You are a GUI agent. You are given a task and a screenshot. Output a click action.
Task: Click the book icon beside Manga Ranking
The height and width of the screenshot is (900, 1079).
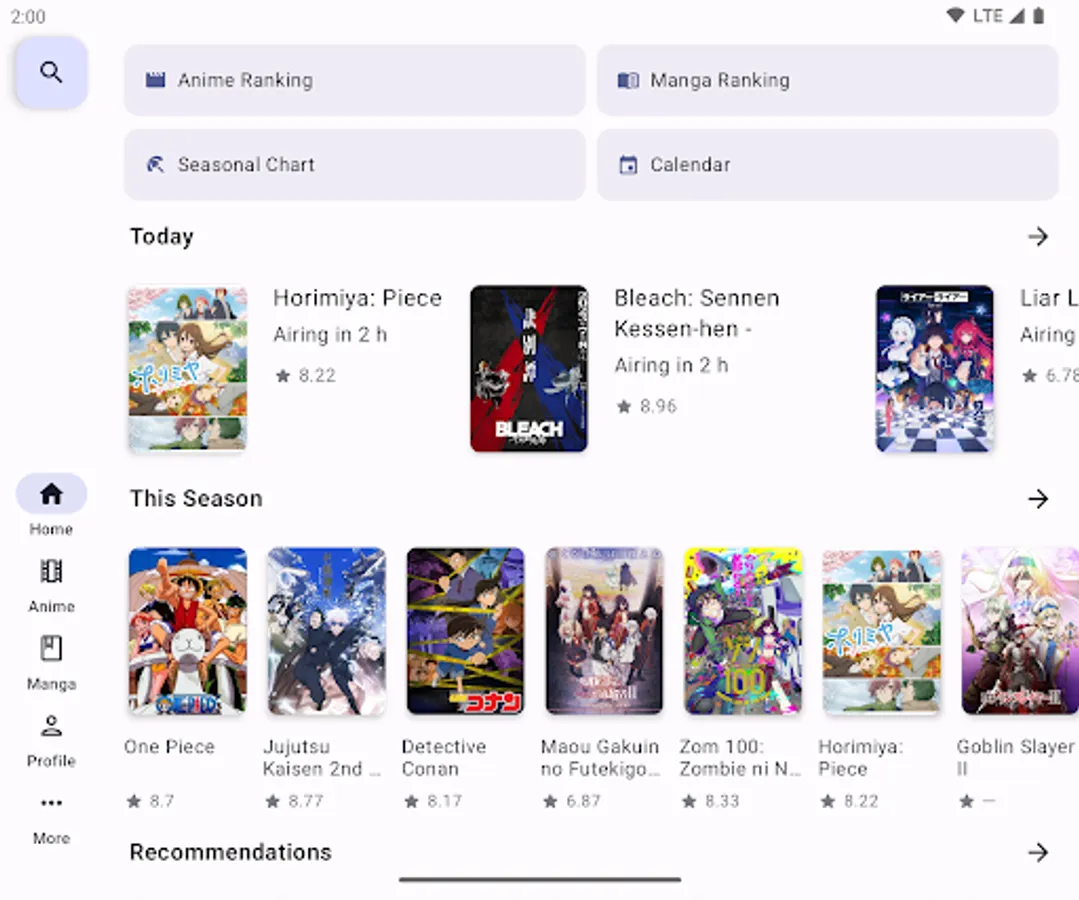pos(628,81)
